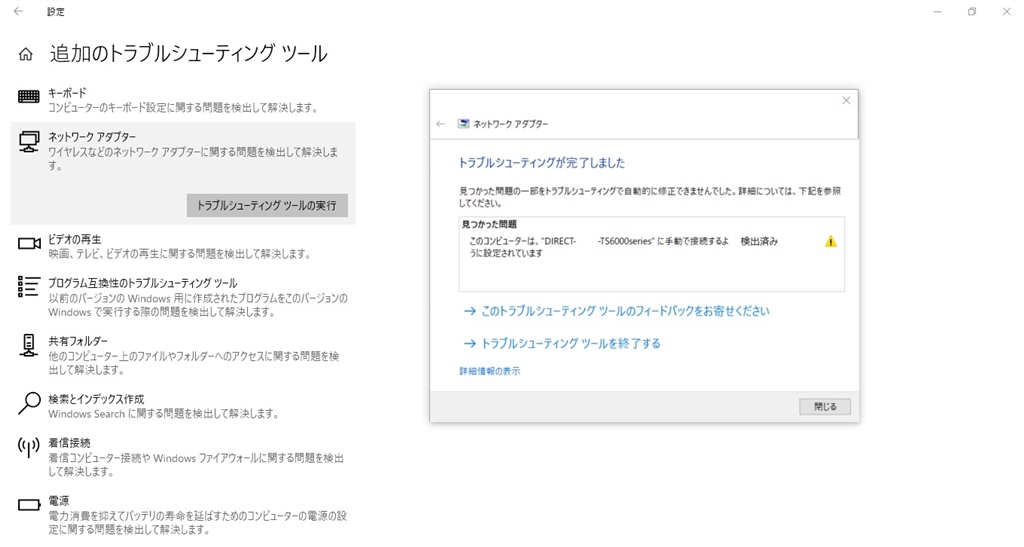Select the 検索とインデックス作成 item
Screen dimensions: 1024x547
point(183,406)
